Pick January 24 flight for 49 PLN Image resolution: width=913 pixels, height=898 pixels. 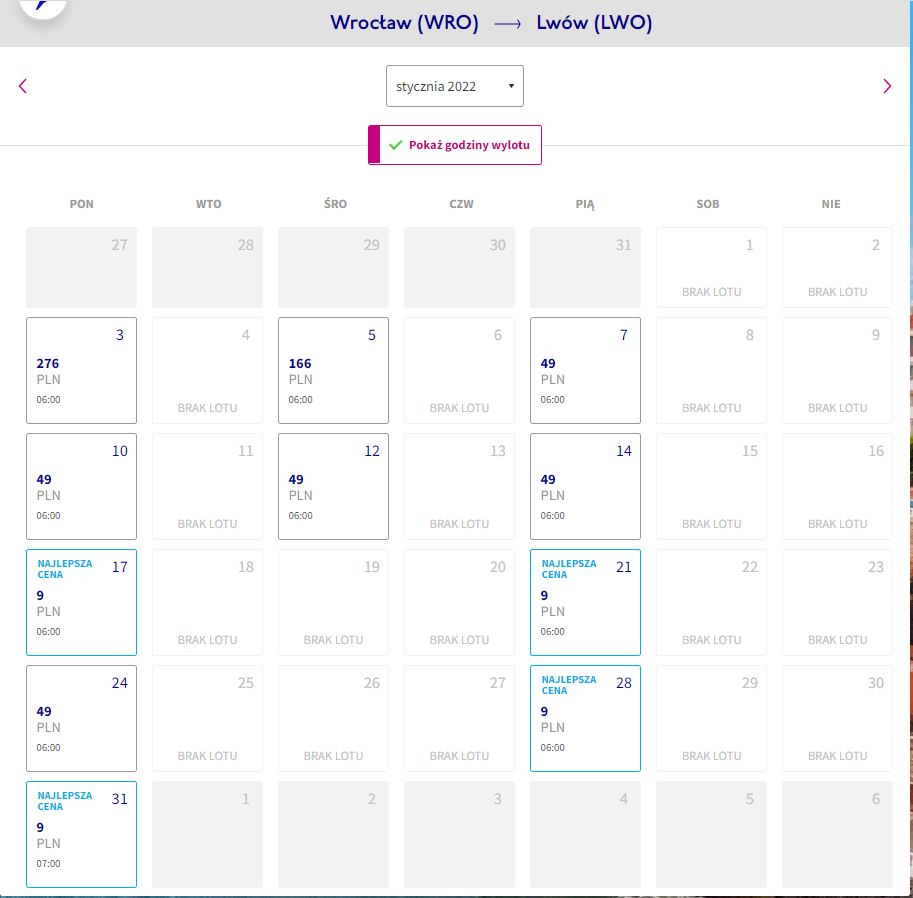[x=82, y=718]
